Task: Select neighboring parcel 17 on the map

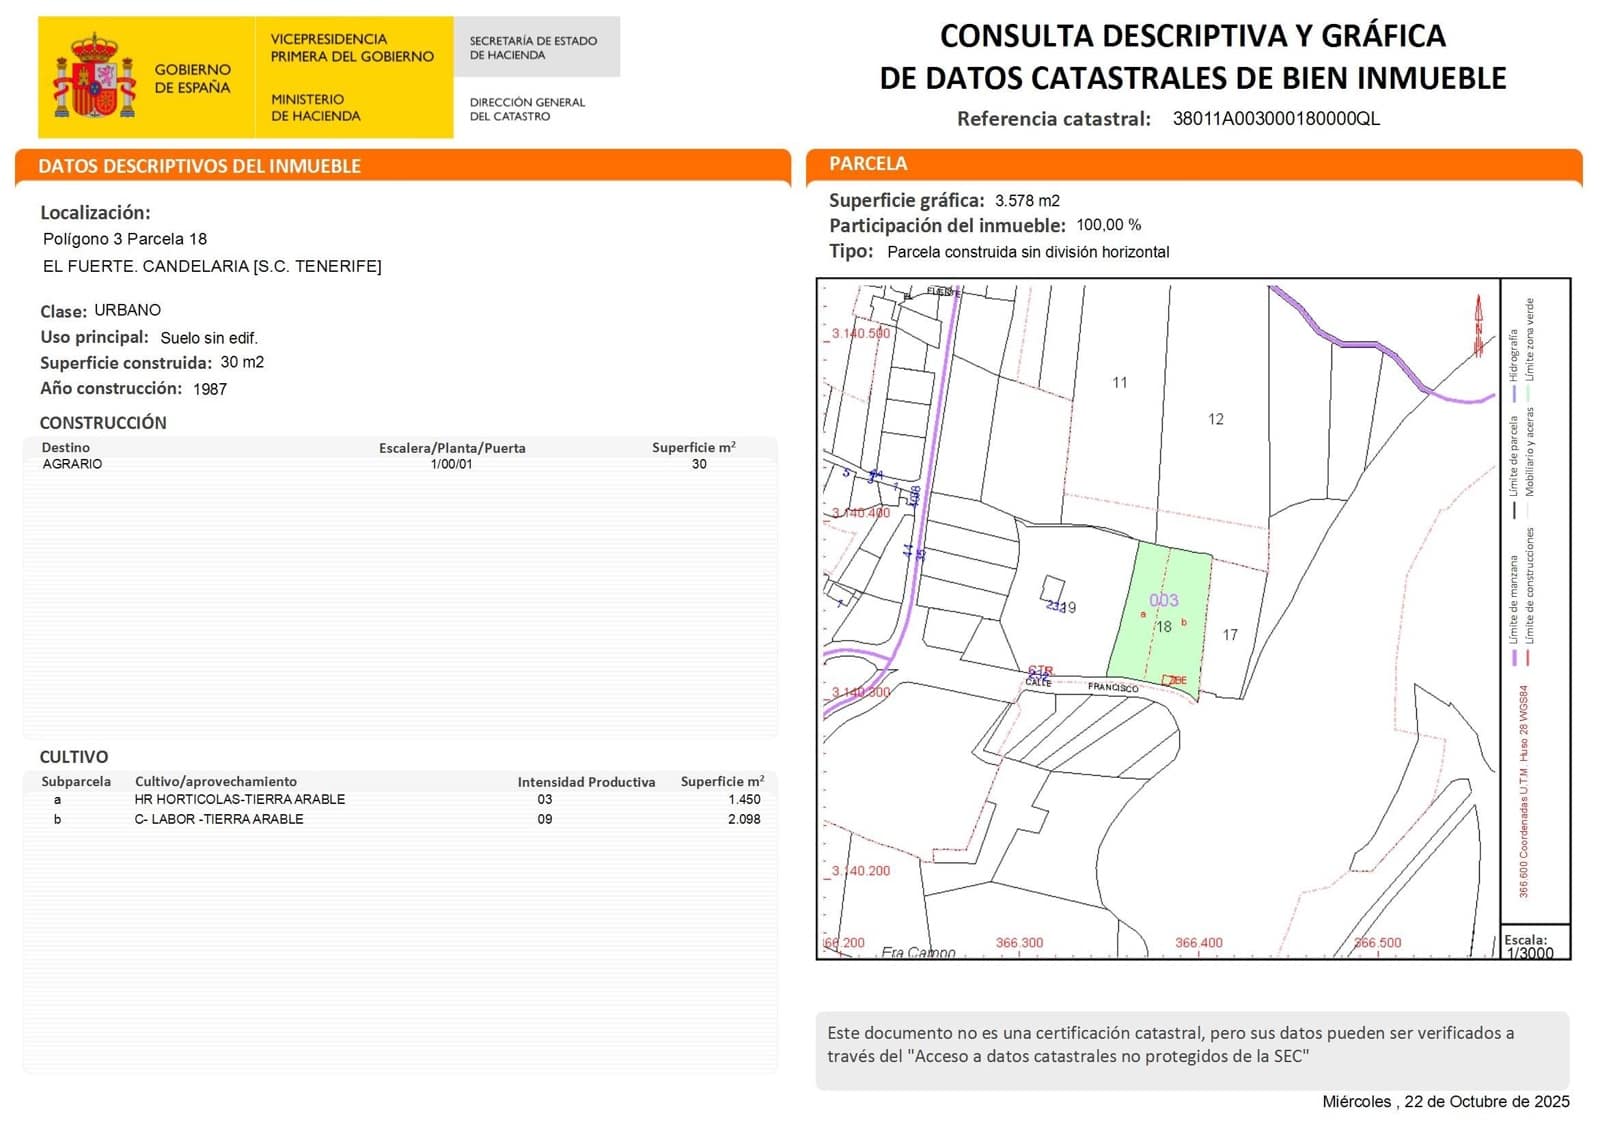Action: (x=1231, y=634)
